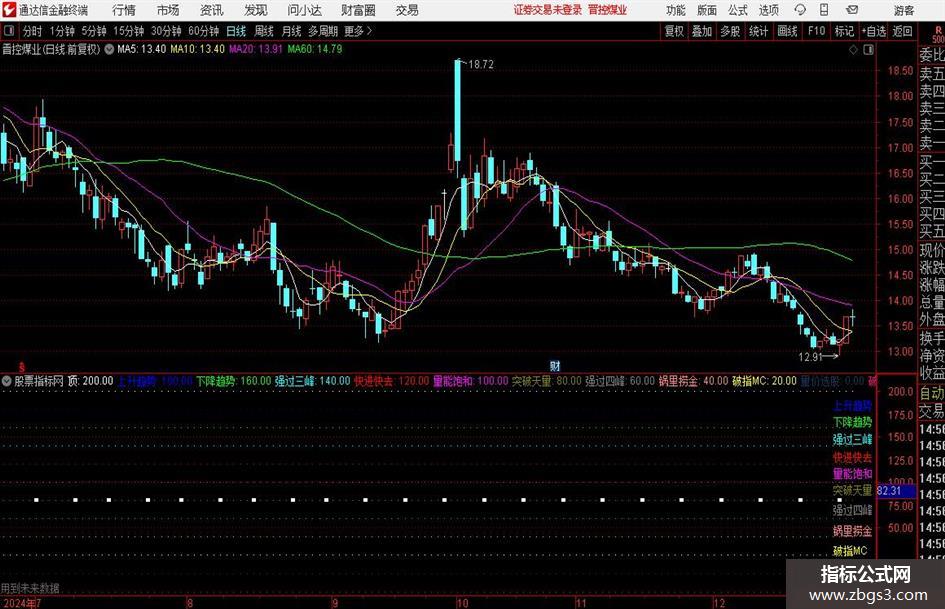Add stock with the +自选 button
Viewport: 945px width, 609px height.
pos(874,31)
